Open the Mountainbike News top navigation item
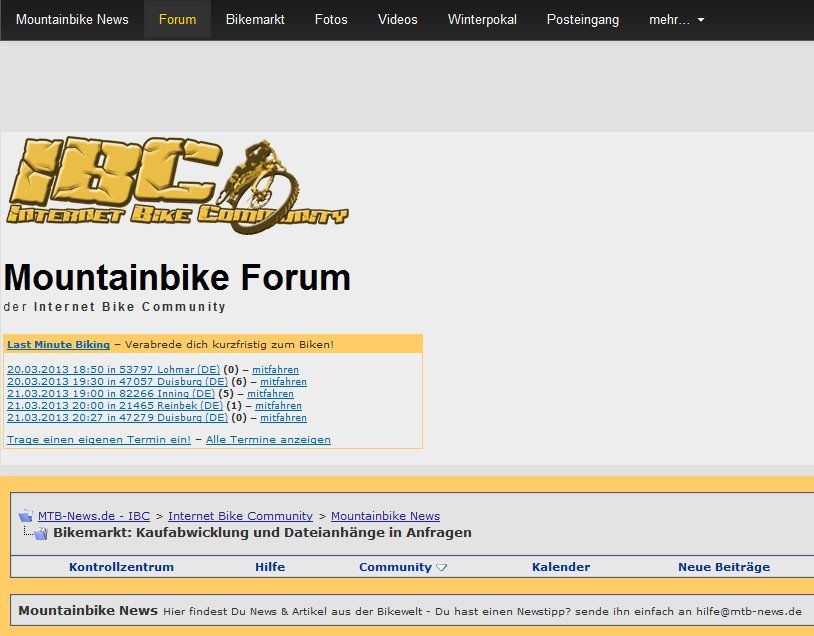814x636 pixels. 72,20
